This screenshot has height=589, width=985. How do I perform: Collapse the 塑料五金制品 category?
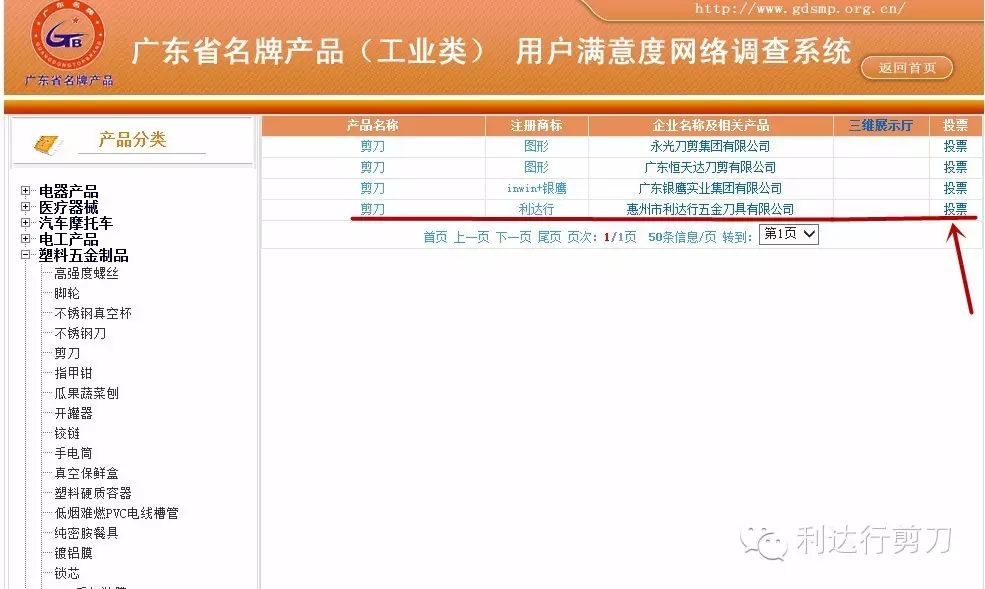25,254
